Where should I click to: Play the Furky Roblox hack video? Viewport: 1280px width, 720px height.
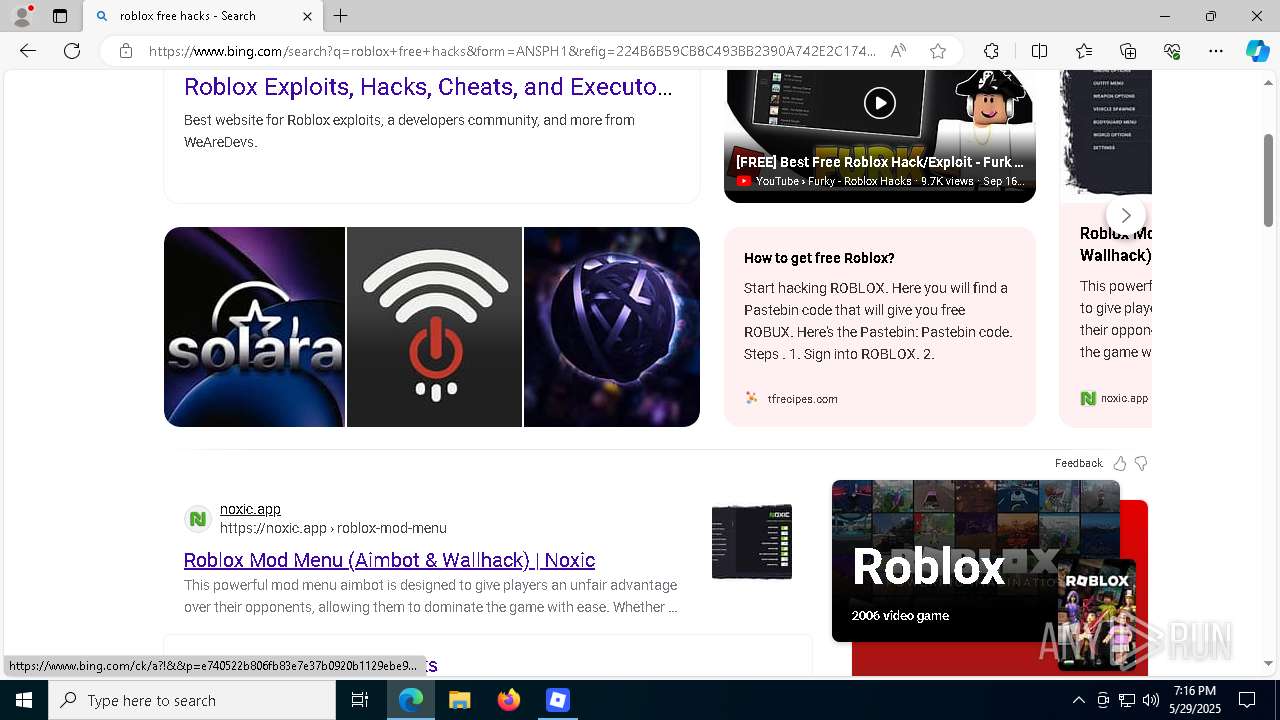coord(880,103)
